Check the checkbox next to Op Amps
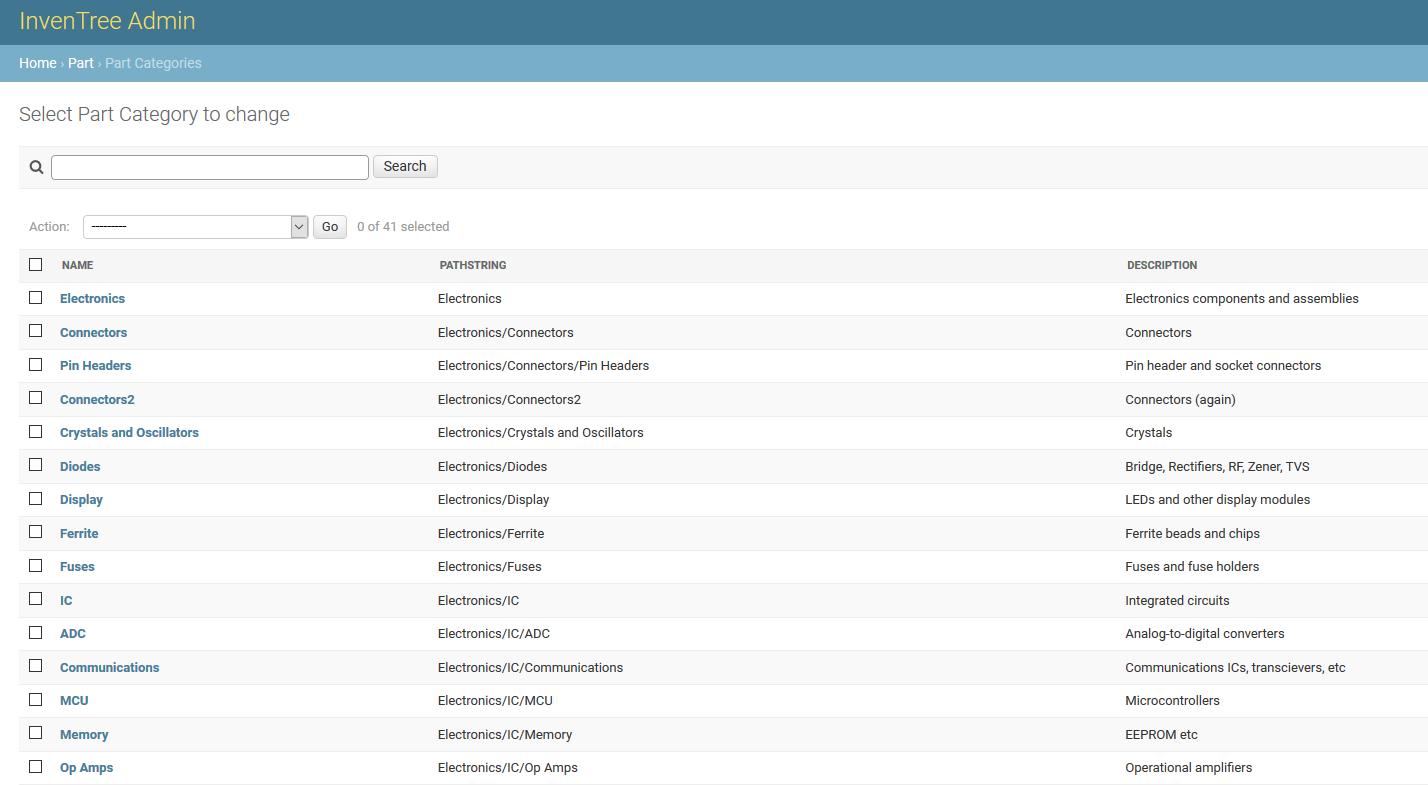This screenshot has width=1428, height=785. [x=35, y=765]
